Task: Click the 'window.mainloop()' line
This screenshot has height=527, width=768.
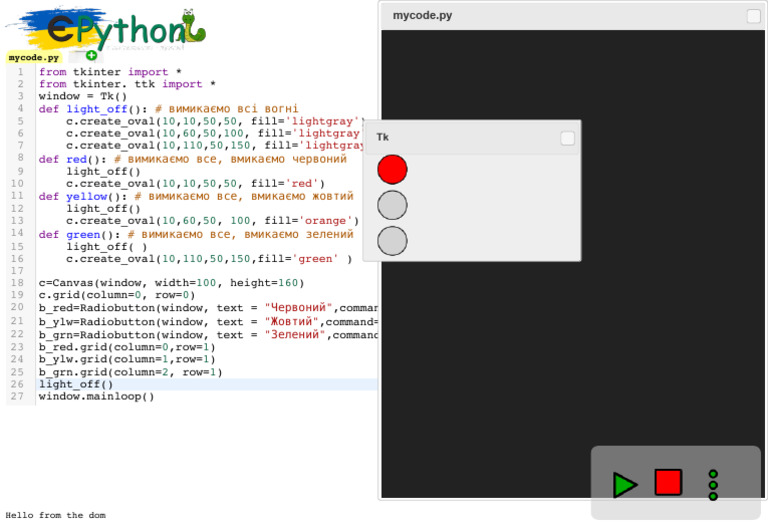Action: click(x=96, y=396)
